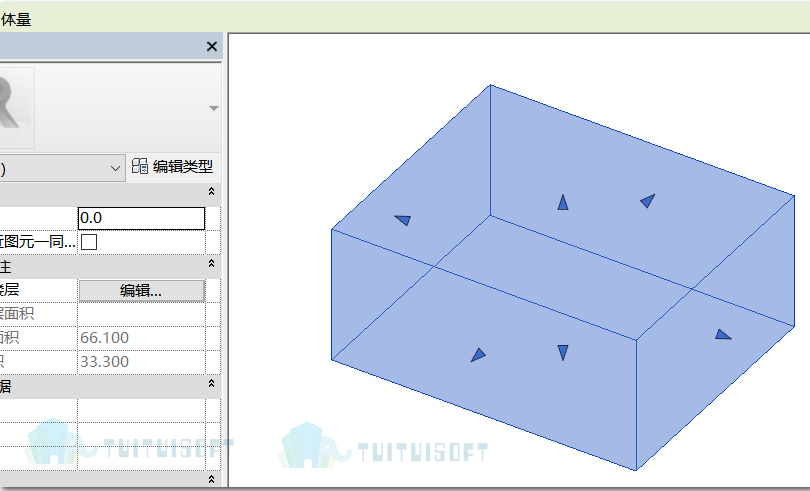Viewport: 810px width, 491px height.
Task: Click the 体量 tab label
Action: tap(15, 20)
